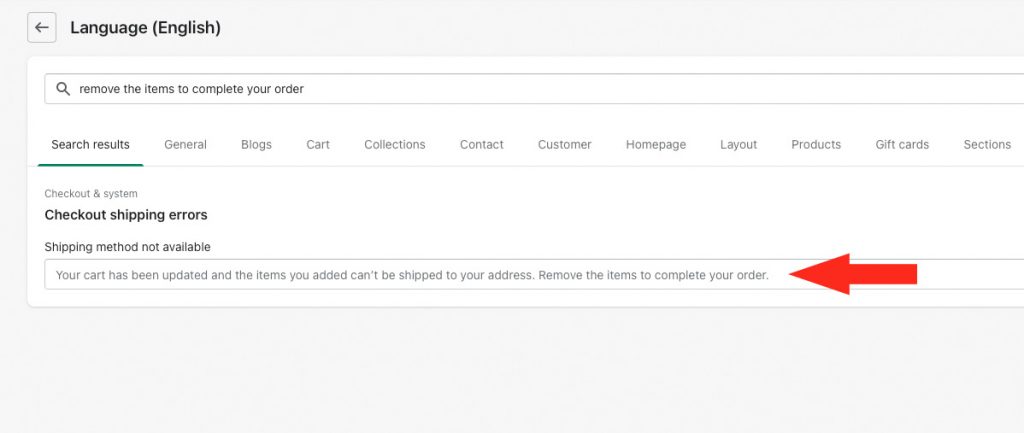Image resolution: width=1024 pixels, height=433 pixels.
Task: Click the Checkout shipping errors heading
Action: pos(126,215)
